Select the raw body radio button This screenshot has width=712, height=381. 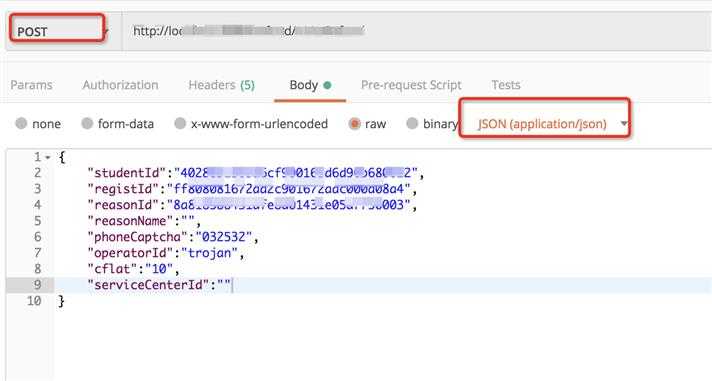355,124
